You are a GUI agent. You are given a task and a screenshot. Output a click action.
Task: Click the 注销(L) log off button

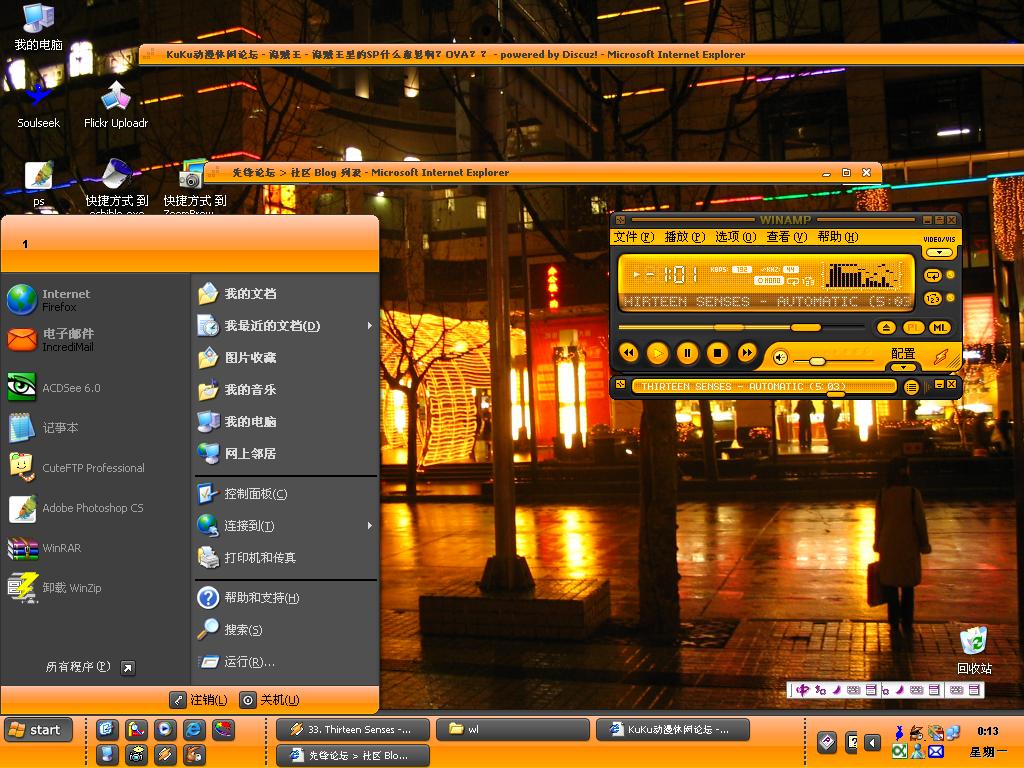199,700
